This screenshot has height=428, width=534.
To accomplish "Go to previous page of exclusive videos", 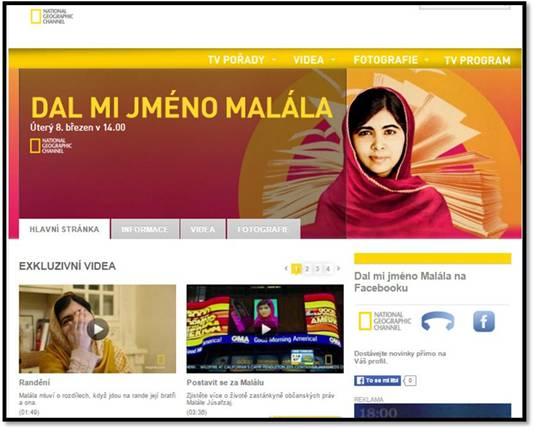I will point(286,268).
